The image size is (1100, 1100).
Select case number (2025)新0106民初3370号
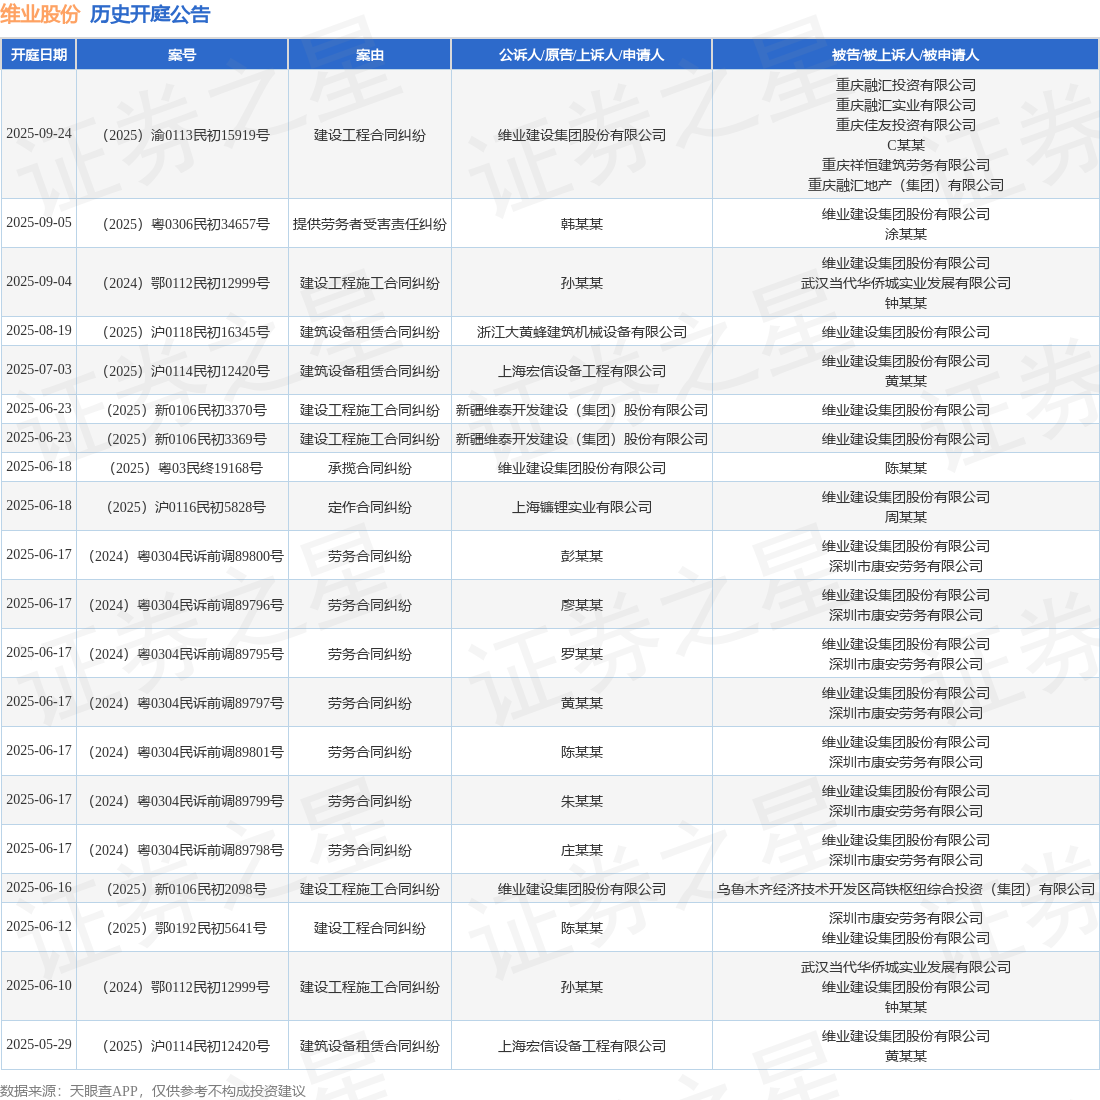pos(186,410)
